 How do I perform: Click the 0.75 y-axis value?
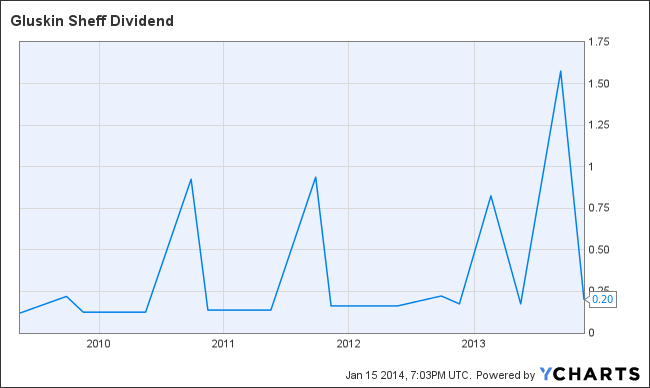point(599,208)
